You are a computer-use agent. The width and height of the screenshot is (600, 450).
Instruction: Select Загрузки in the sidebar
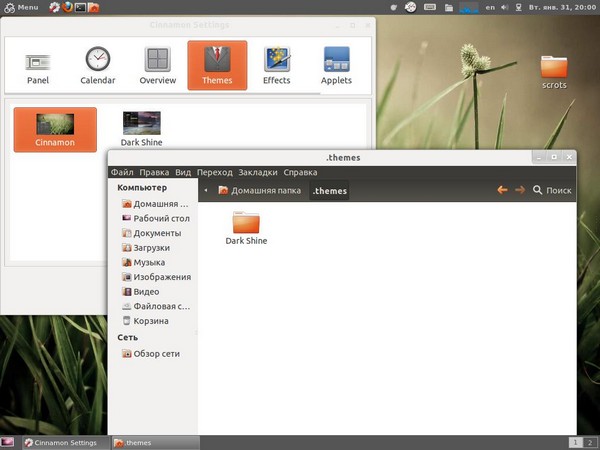click(151, 247)
